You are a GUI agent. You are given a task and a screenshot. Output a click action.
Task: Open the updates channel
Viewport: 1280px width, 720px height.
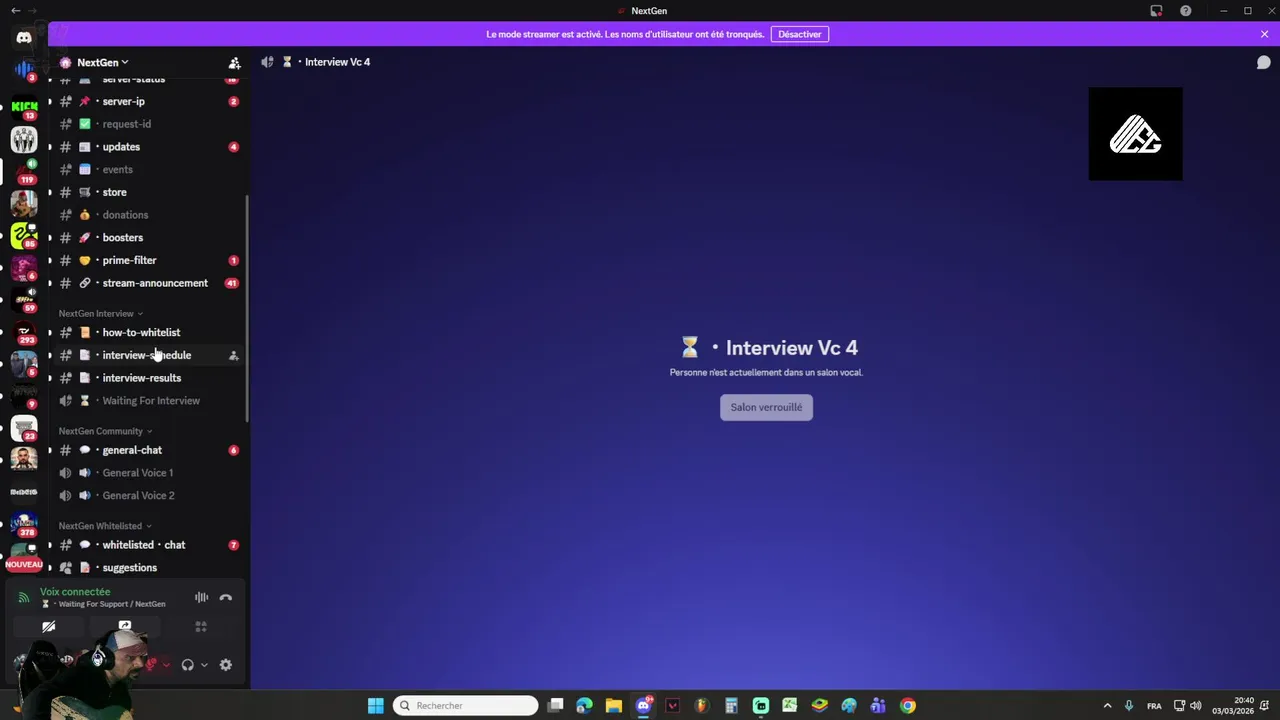(149, 147)
